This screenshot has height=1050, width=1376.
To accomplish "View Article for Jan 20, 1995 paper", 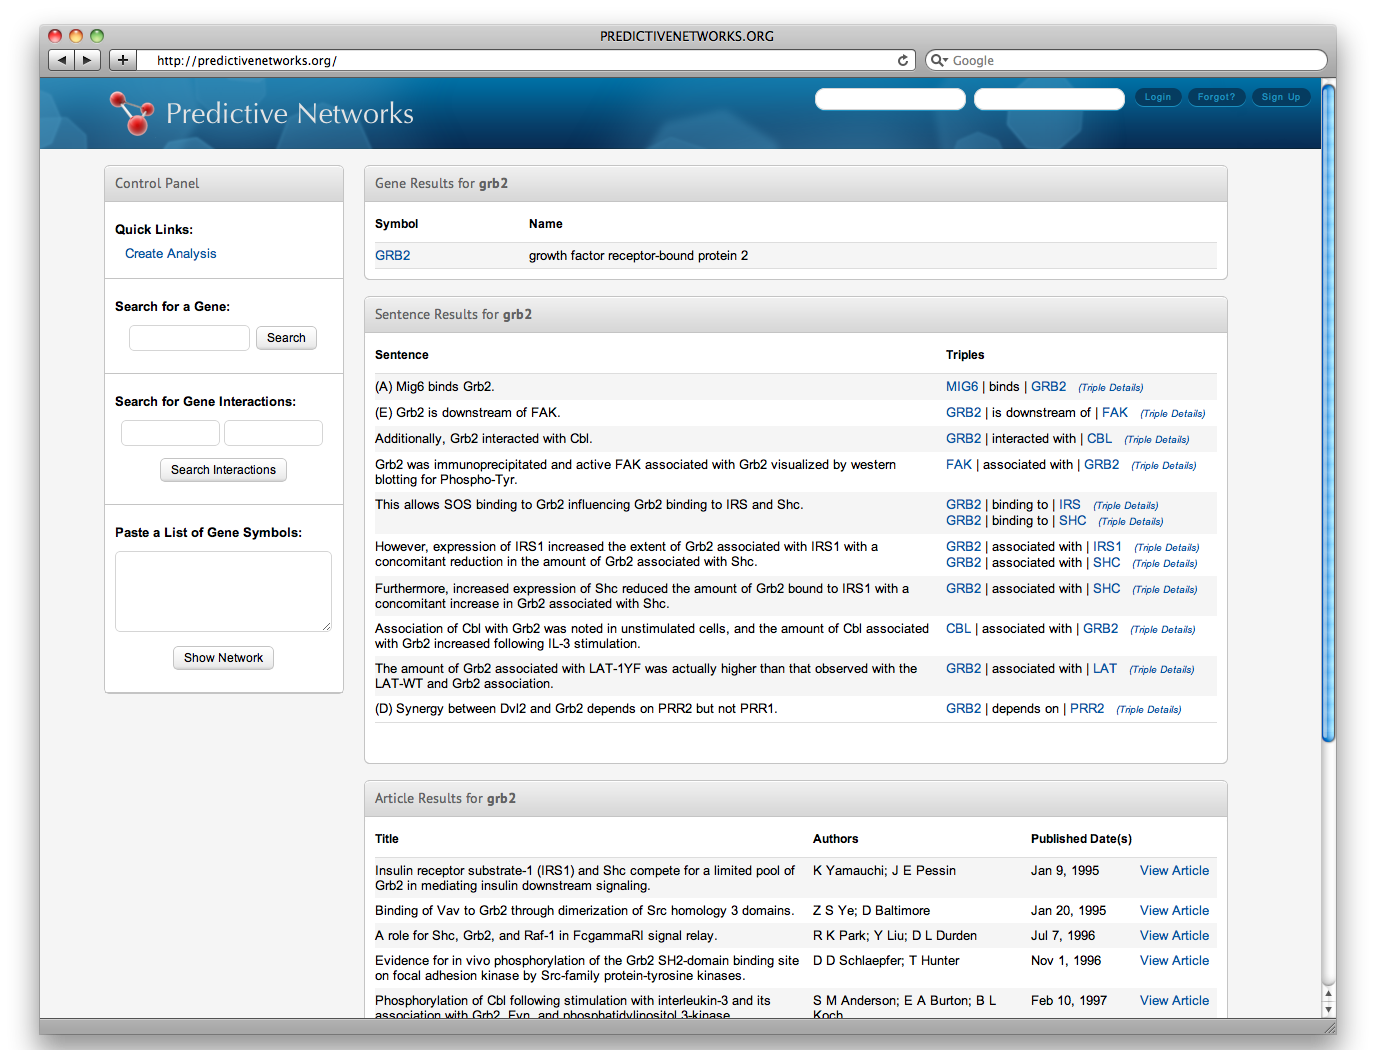I will [x=1174, y=911].
